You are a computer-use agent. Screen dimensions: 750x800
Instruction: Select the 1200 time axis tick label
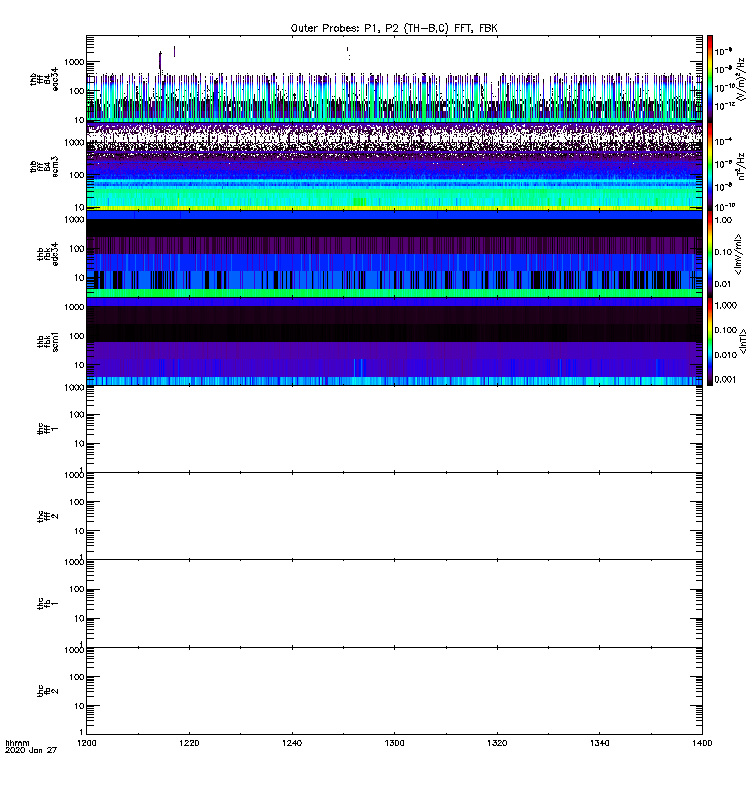pos(88,744)
